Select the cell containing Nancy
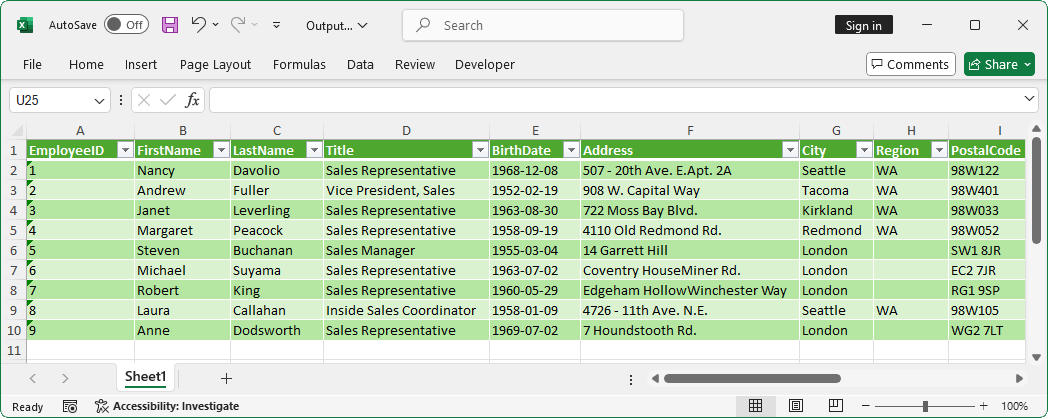The image size is (1048, 418). [182, 171]
